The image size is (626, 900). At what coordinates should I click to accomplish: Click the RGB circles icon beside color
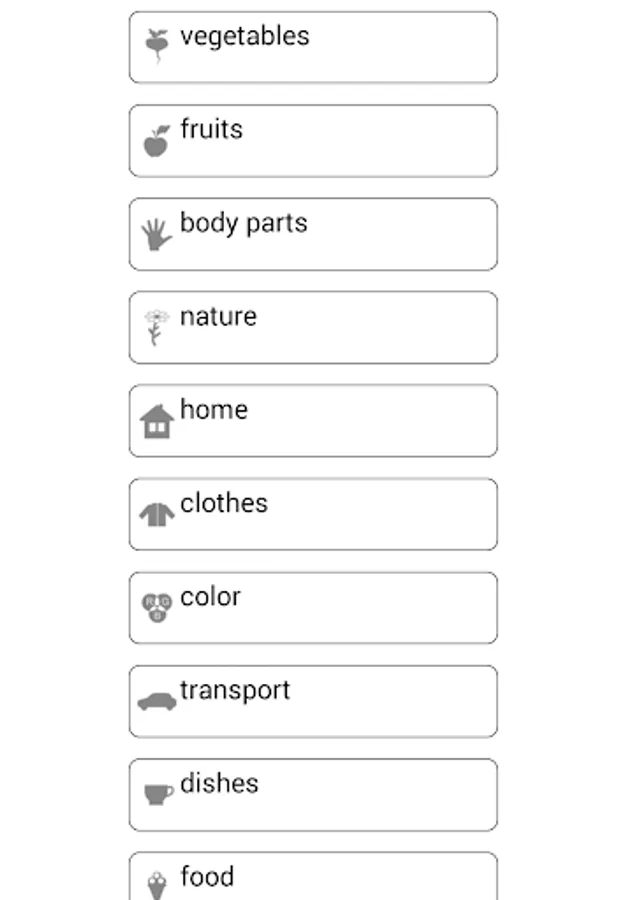[x=157, y=607]
